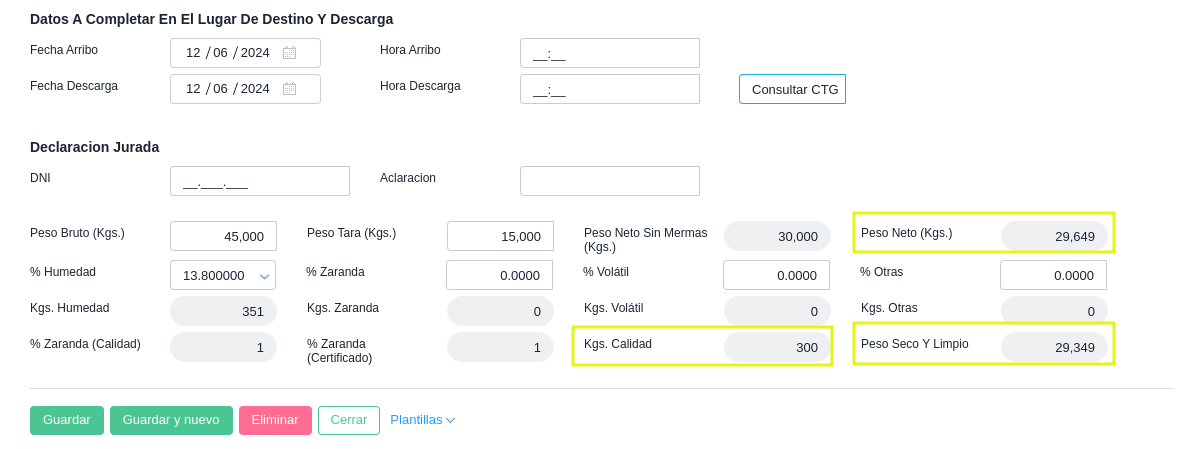Image resolution: width=1201 pixels, height=449 pixels.
Task: Click the Eliminar button
Action: tap(275, 420)
